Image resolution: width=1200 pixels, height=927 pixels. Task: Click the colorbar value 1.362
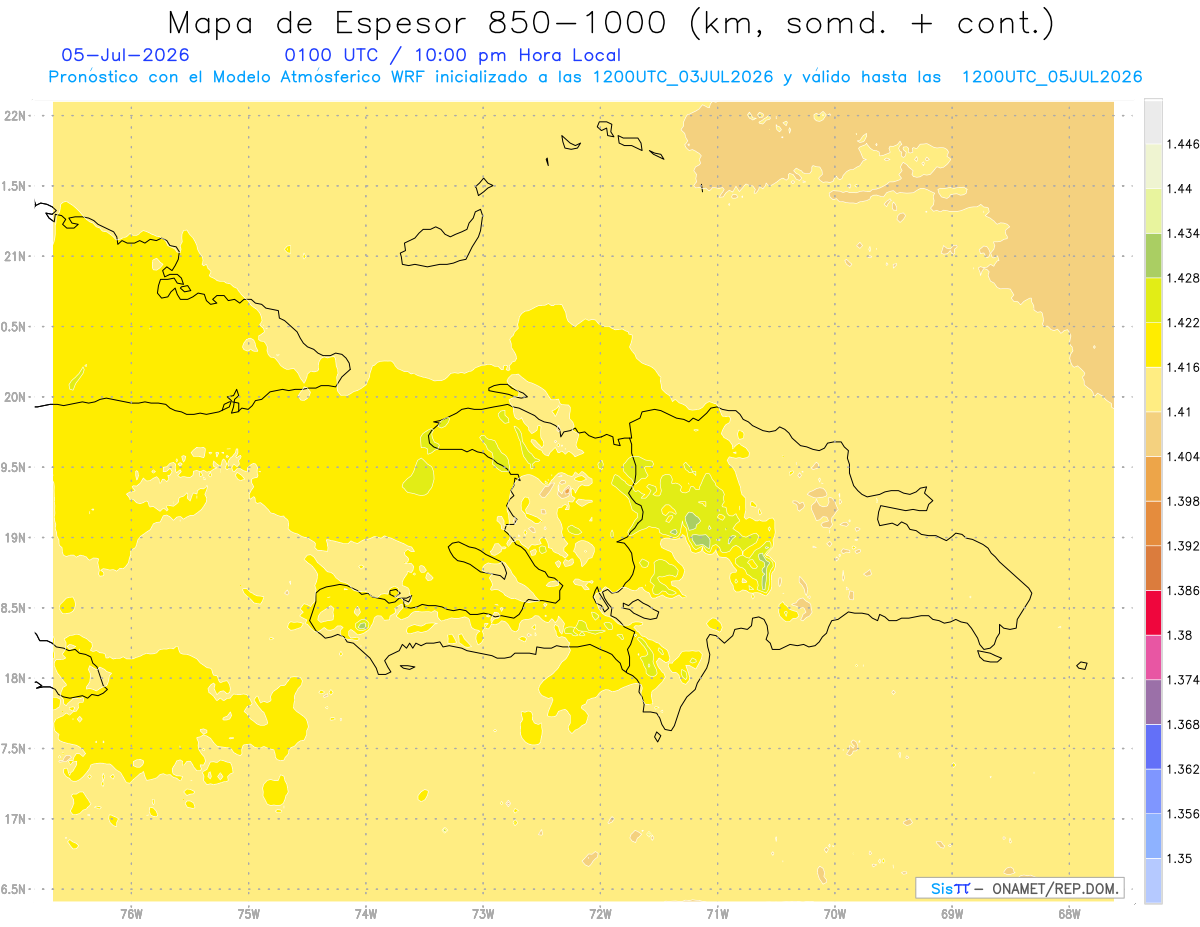pos(1183,769)
